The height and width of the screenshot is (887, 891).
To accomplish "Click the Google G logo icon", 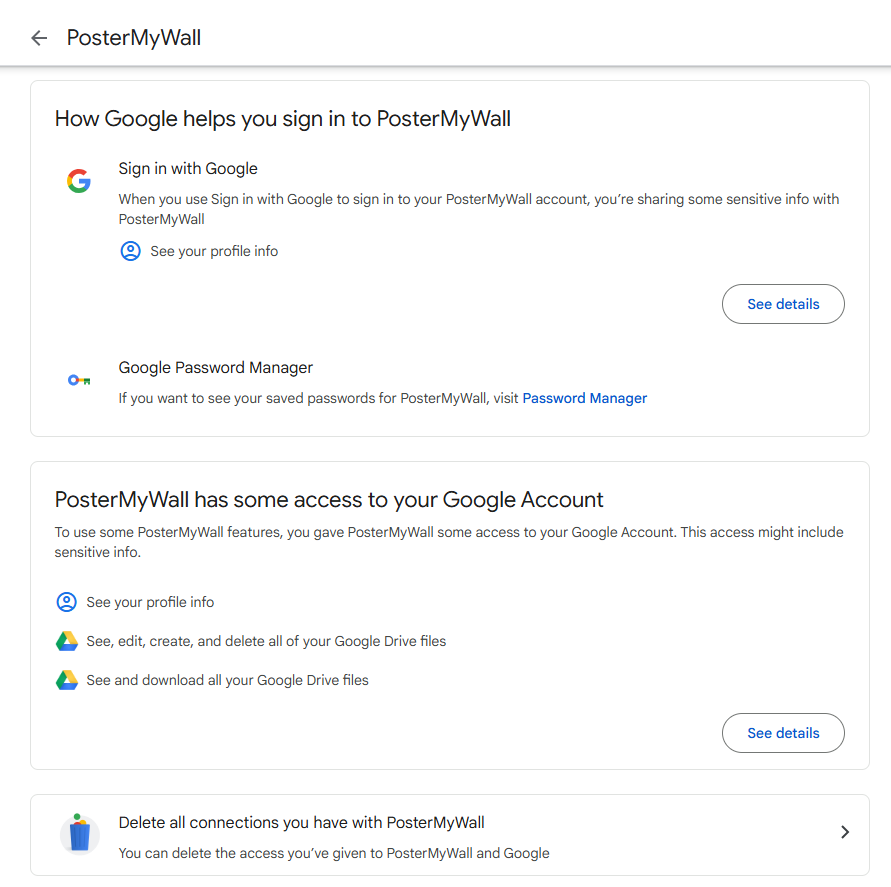I will (79, 181).
